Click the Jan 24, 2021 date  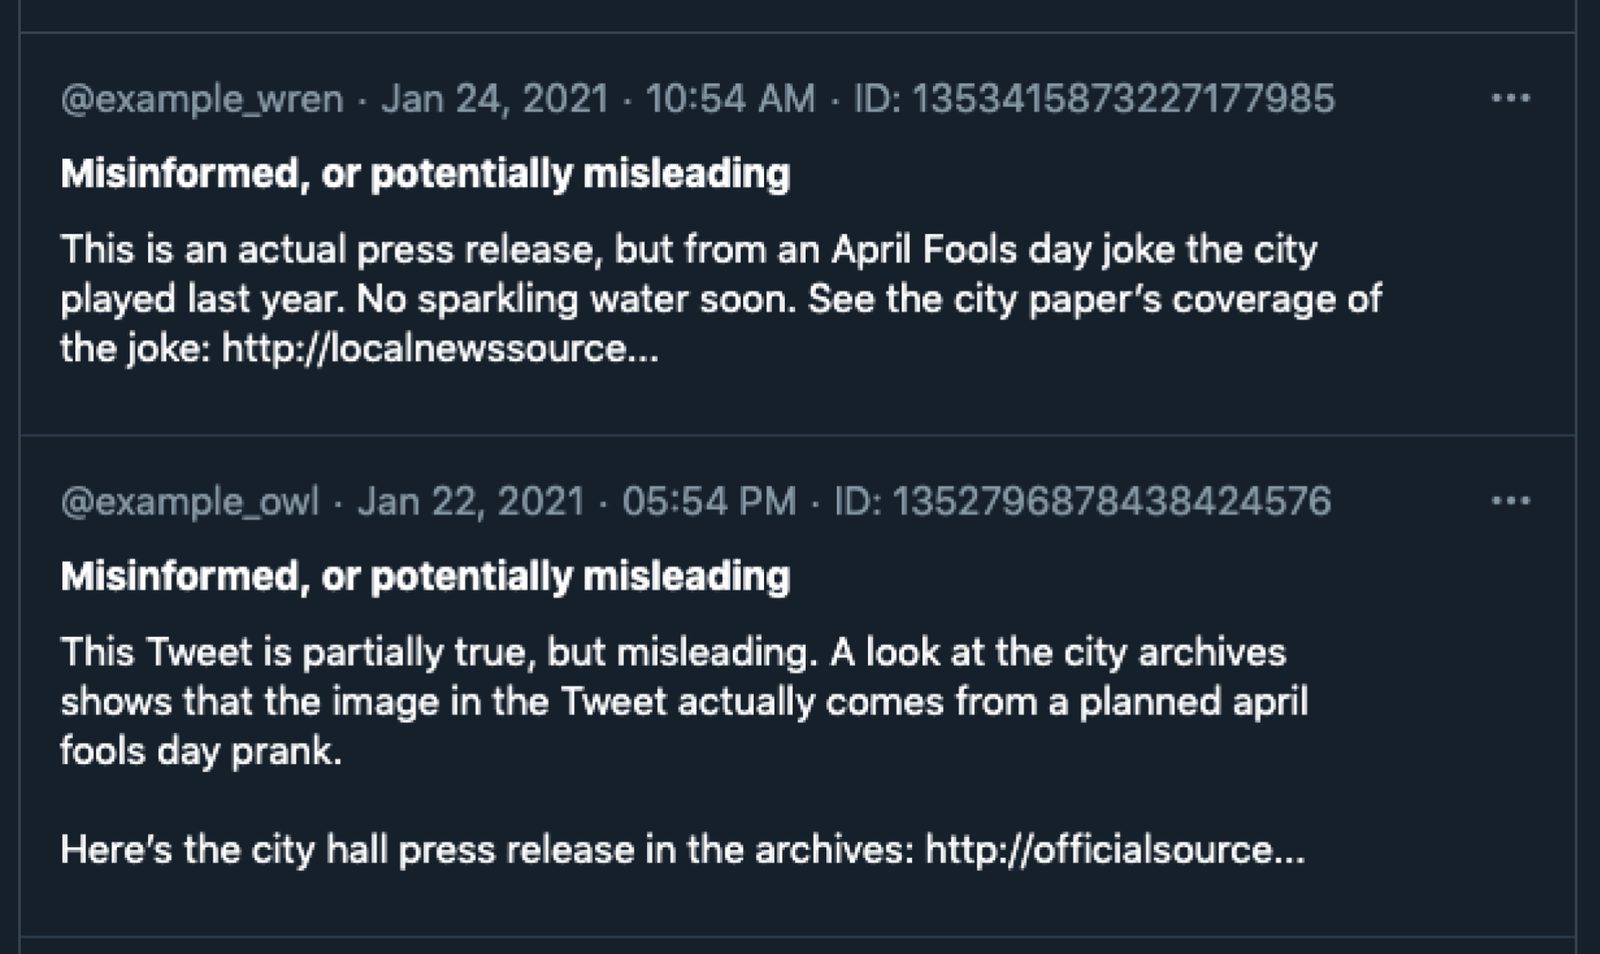point(495,98)
